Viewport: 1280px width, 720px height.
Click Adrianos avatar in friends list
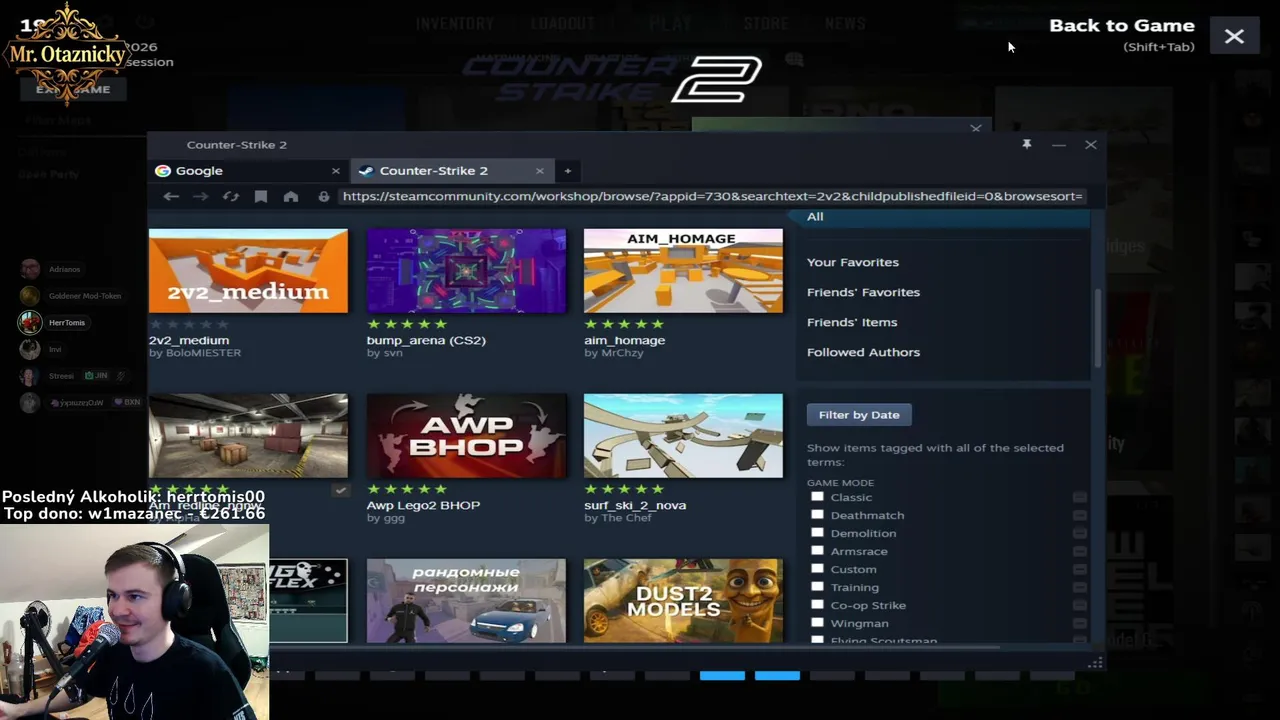click(x=30, y=269)
